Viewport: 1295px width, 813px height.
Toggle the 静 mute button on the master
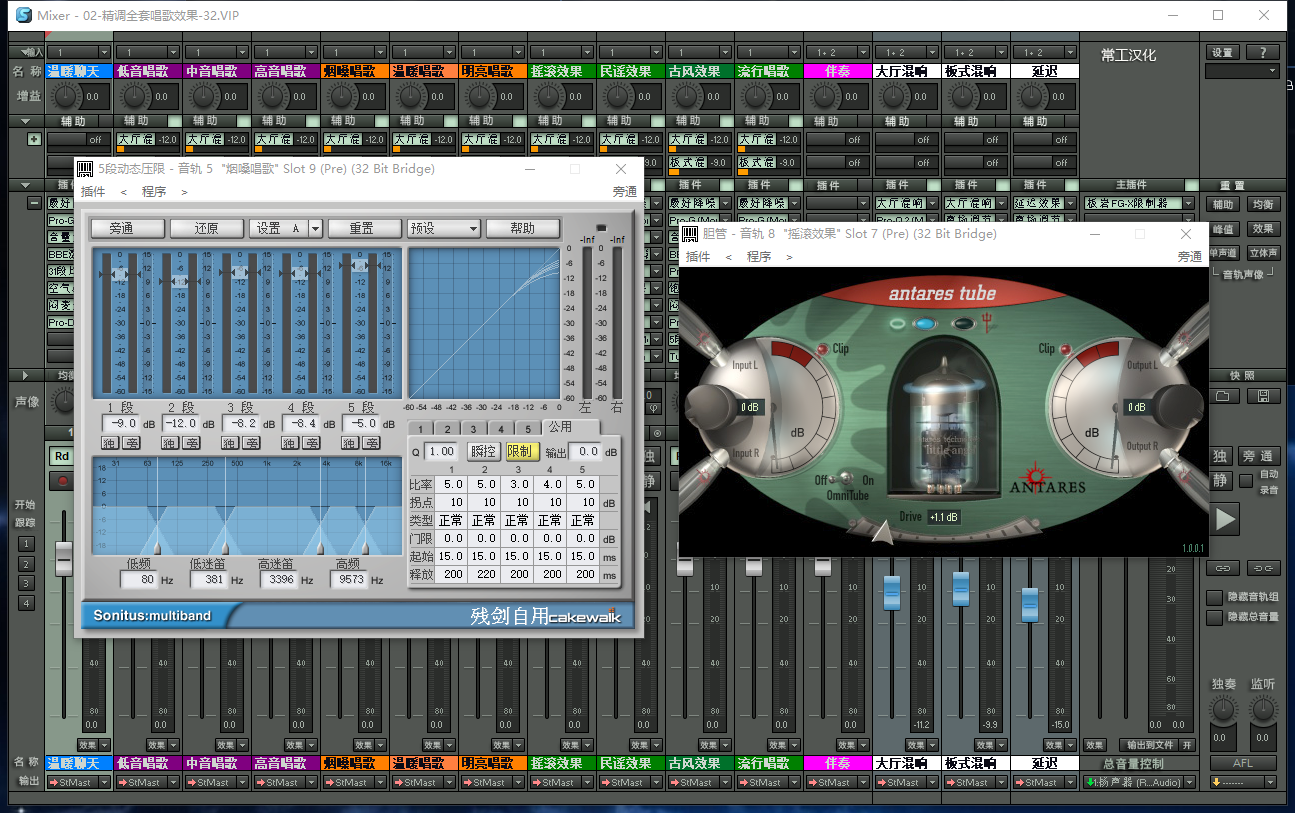pyautogui.click(x=1220, y=480)
